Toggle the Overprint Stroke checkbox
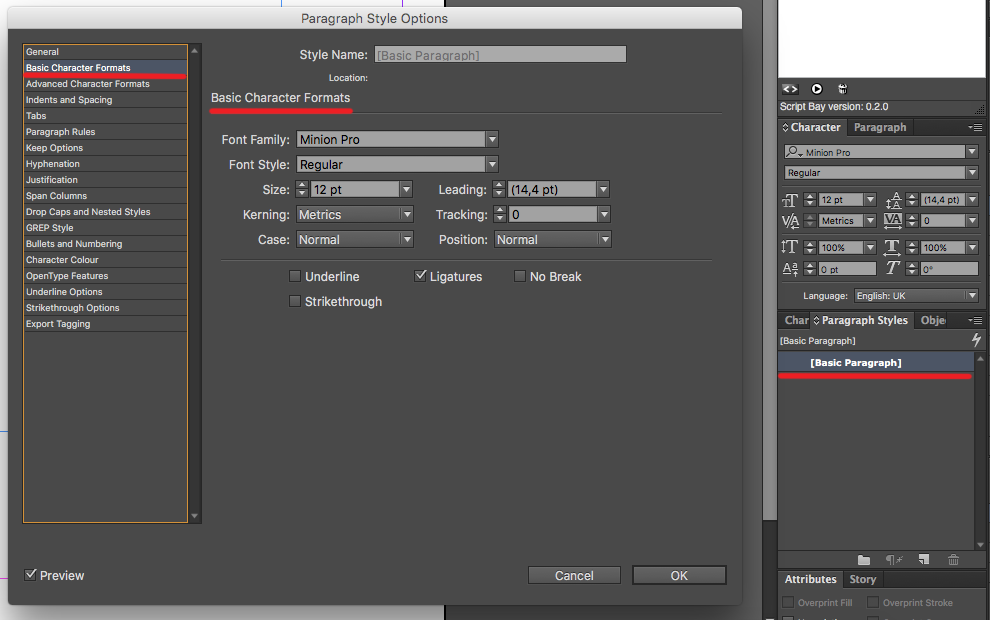This screenshot has width=990, height=620. click(x=873, y=602)
